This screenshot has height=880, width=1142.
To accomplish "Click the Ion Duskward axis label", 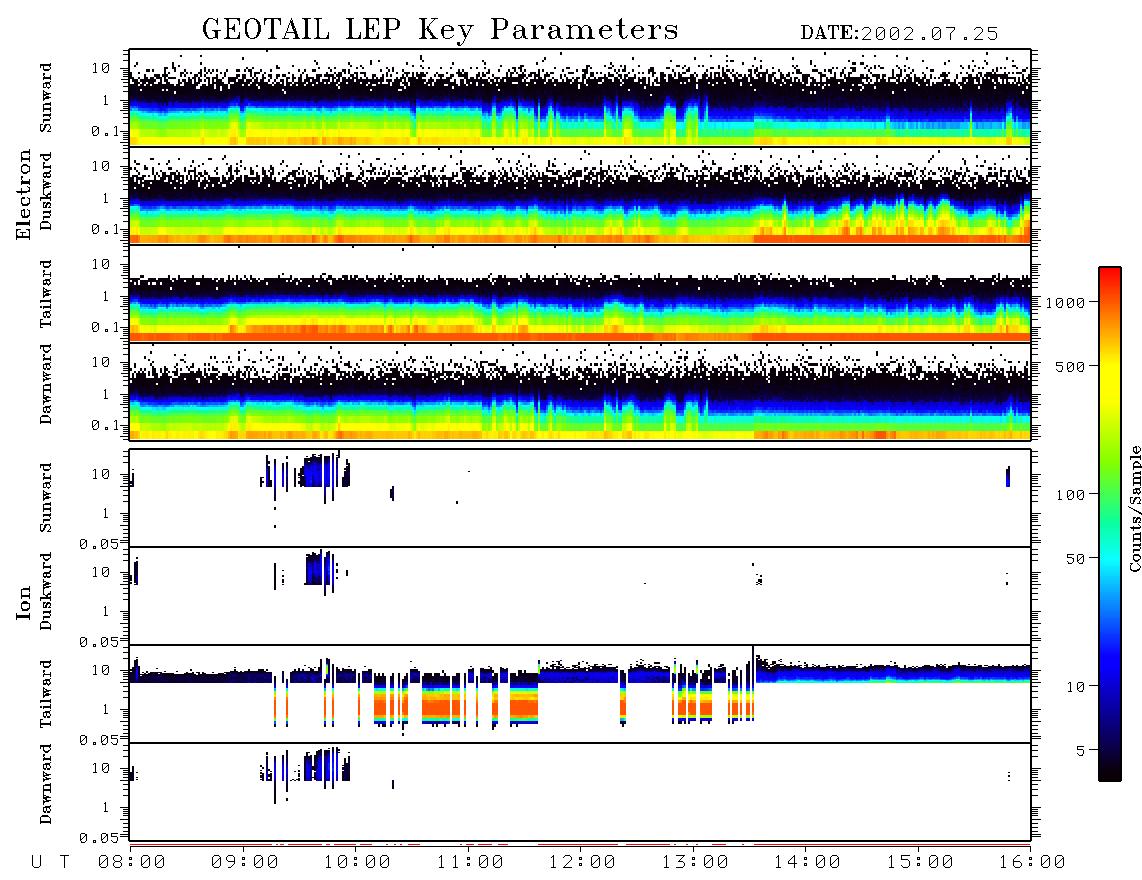I will coord(46,591).
